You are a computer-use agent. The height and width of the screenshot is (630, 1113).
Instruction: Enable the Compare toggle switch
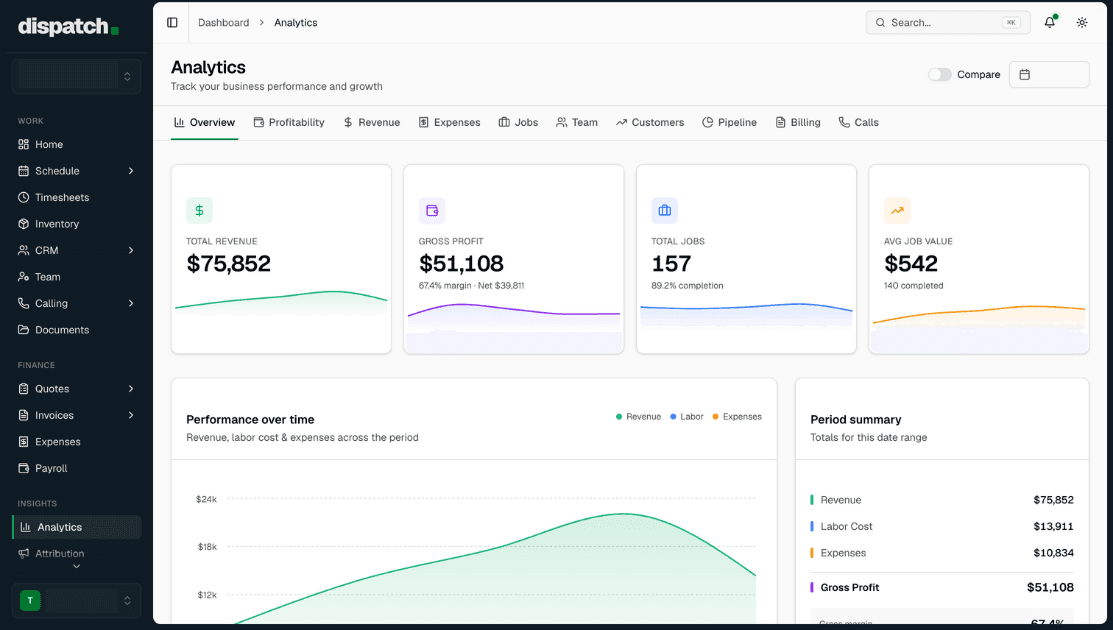[939, 74]
